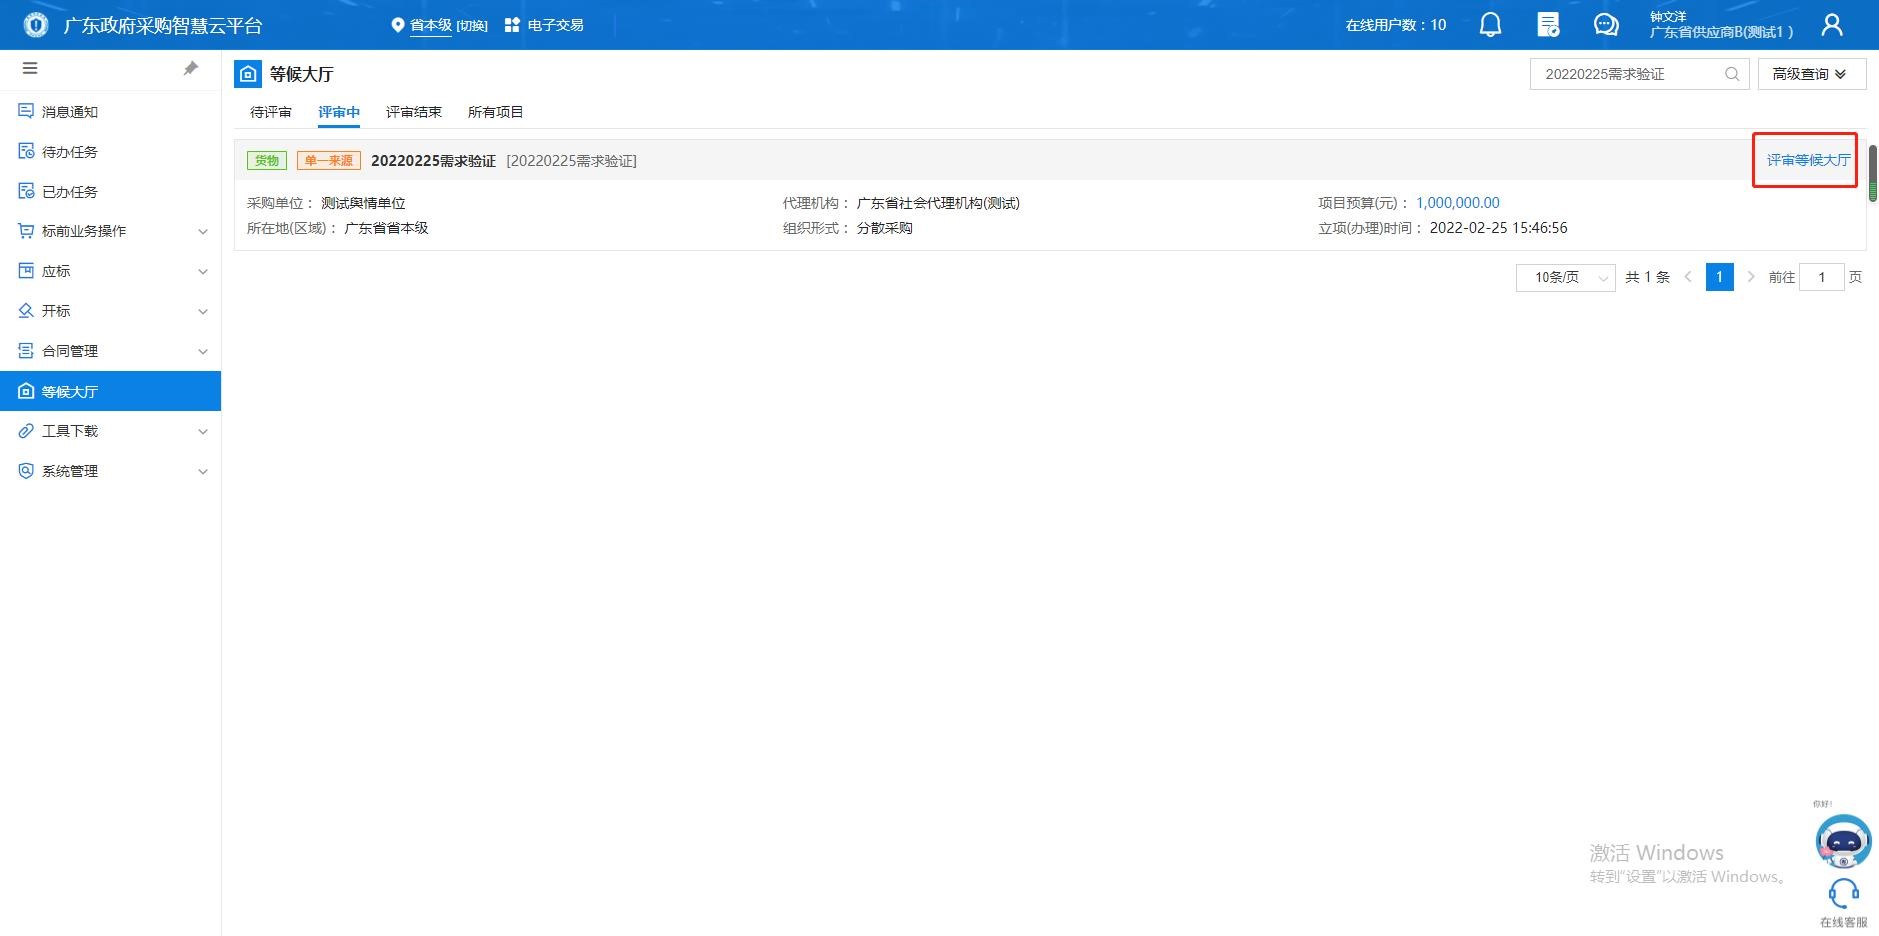Click the 广东省社会代理机构(测试) text
Viewport: 1879px width, 936px height.
click(938, 203)
